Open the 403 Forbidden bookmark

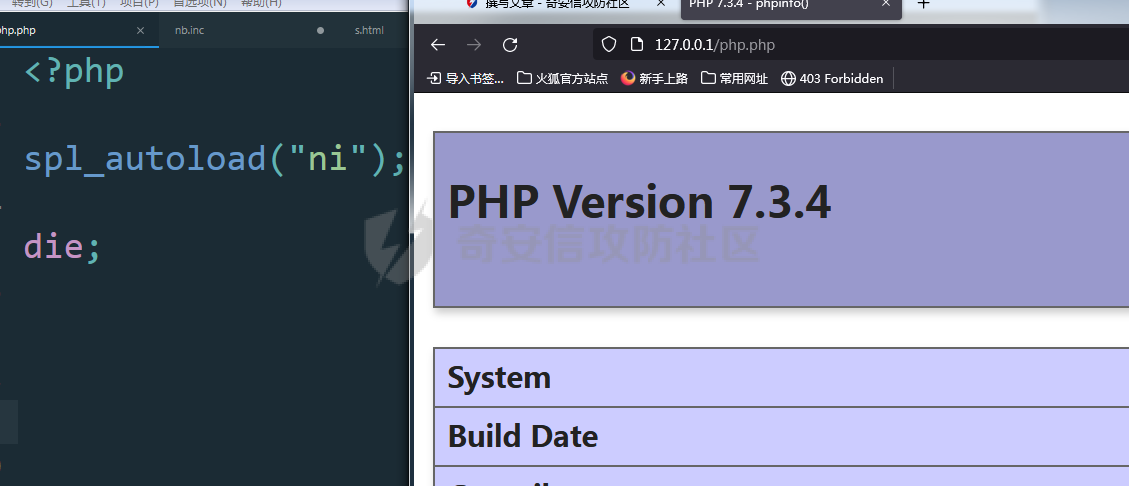coord(832,78)
